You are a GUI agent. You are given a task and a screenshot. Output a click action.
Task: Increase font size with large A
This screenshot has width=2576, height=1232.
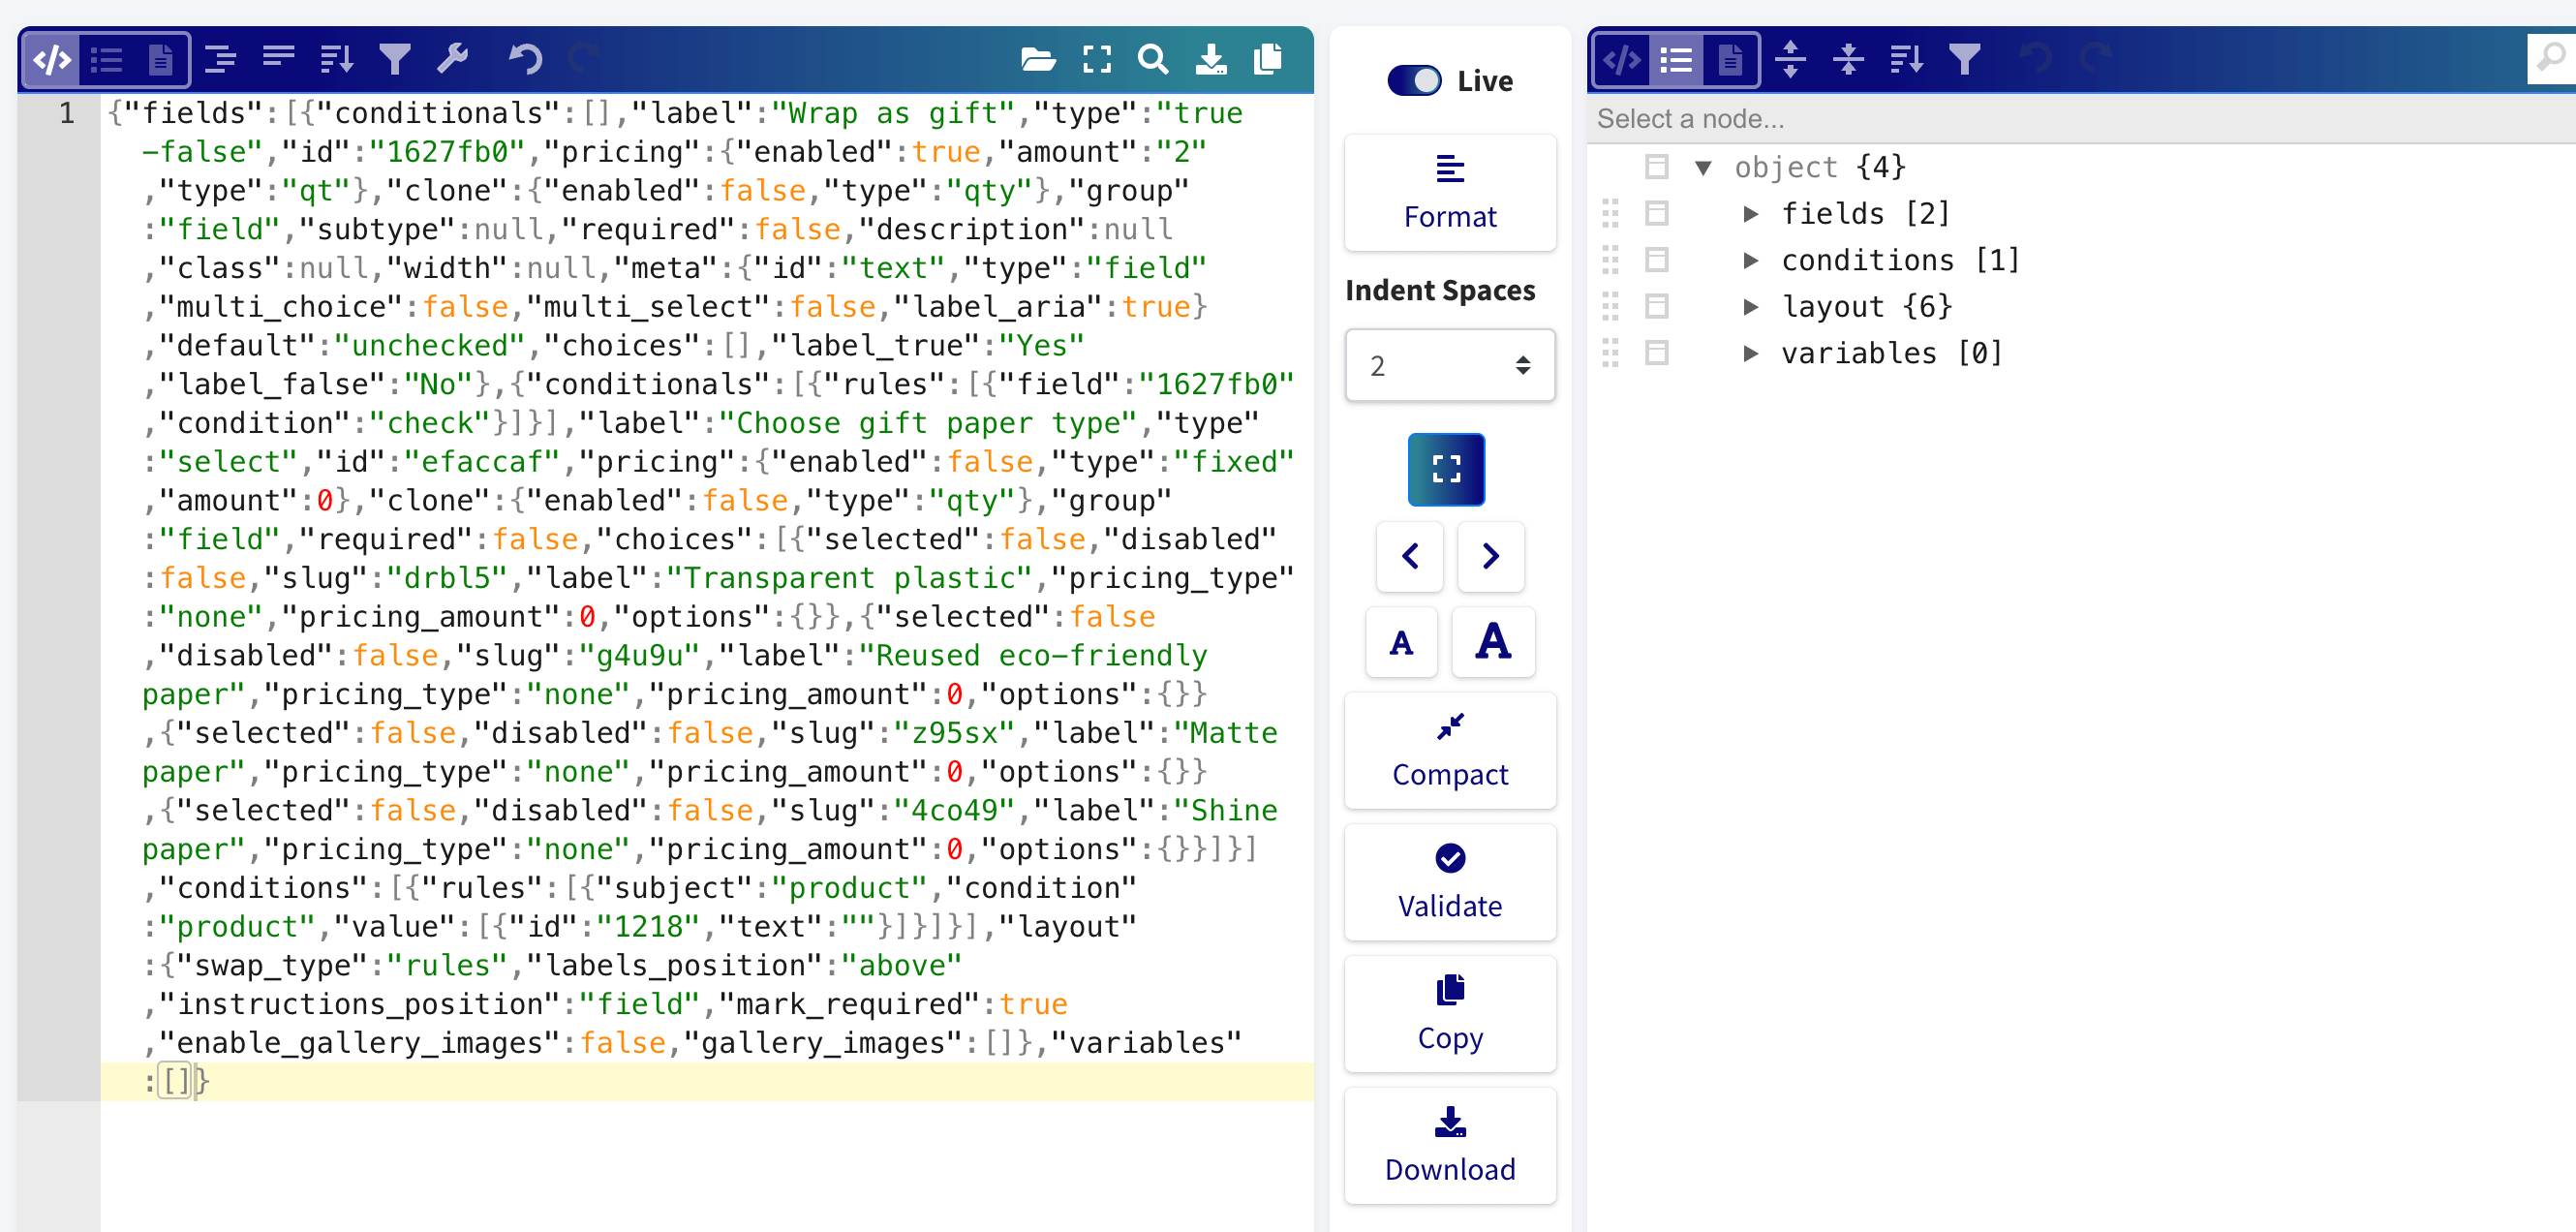[1493, 642]
